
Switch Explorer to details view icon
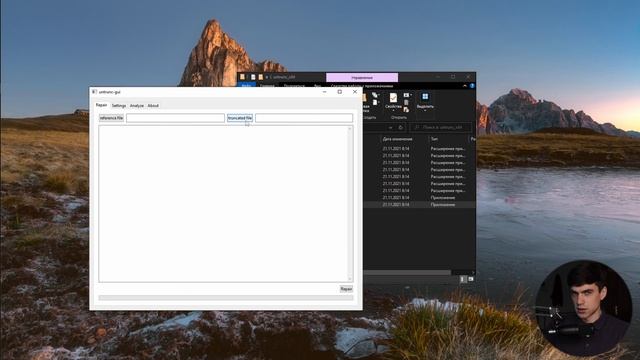click(463, 279)
